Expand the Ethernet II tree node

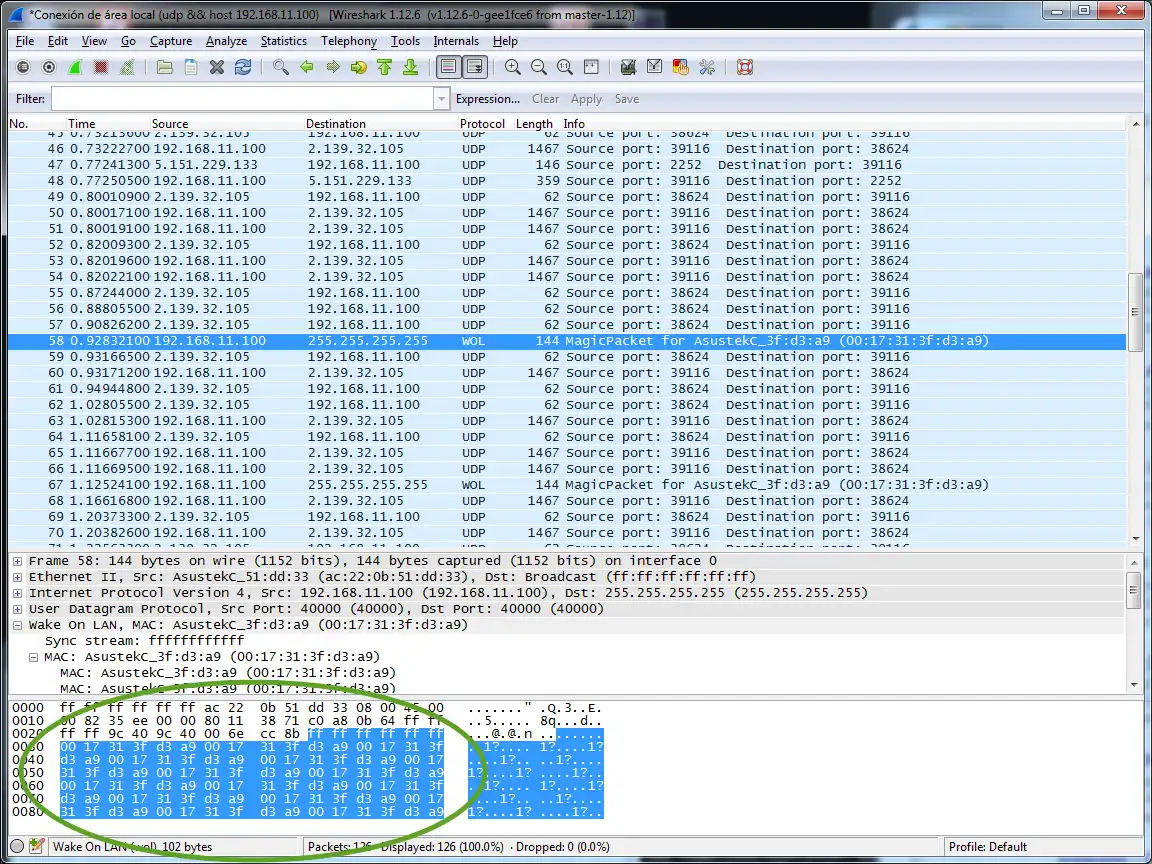pyautogui.click(x=18, y=577)
